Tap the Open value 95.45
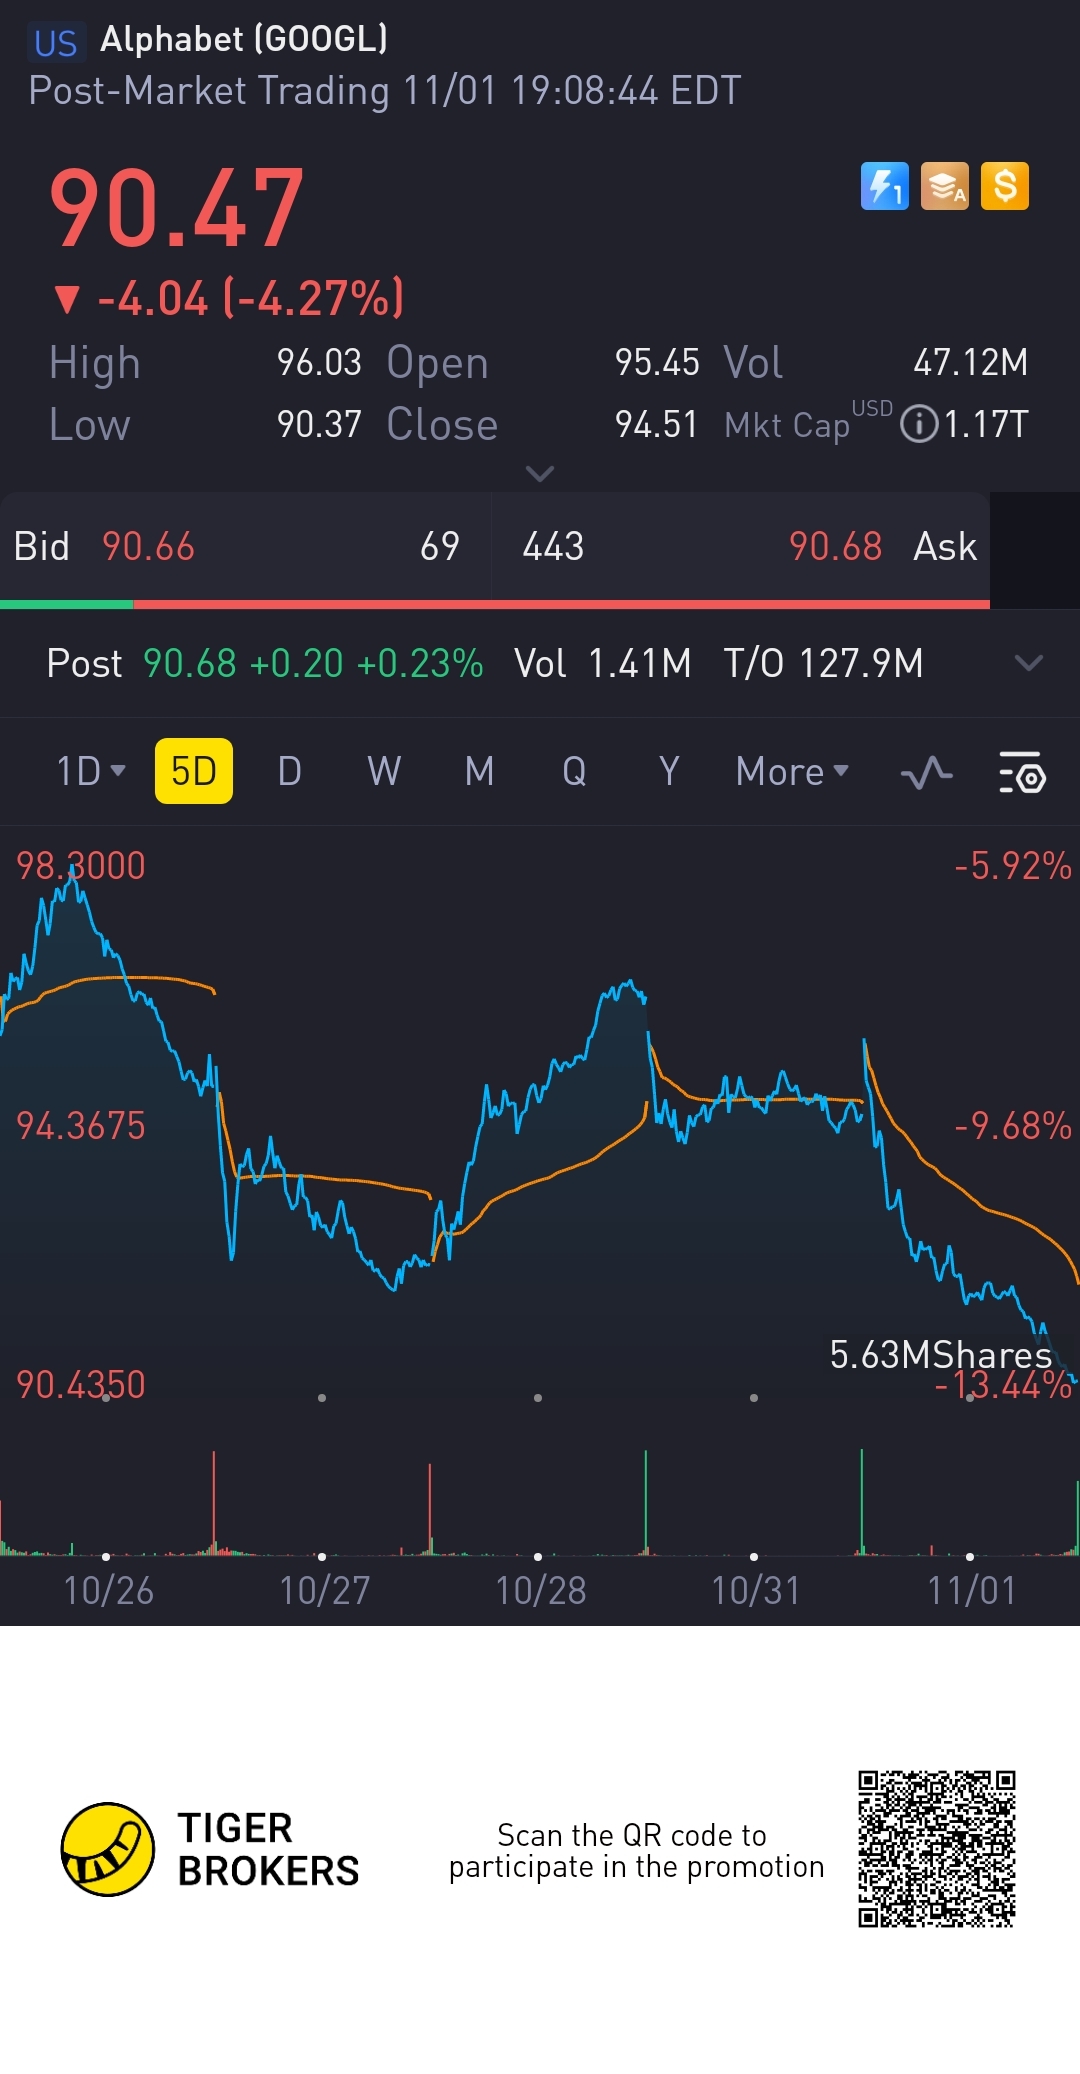The height and width of the screenshot is (2074, 1080). [657, 363]
